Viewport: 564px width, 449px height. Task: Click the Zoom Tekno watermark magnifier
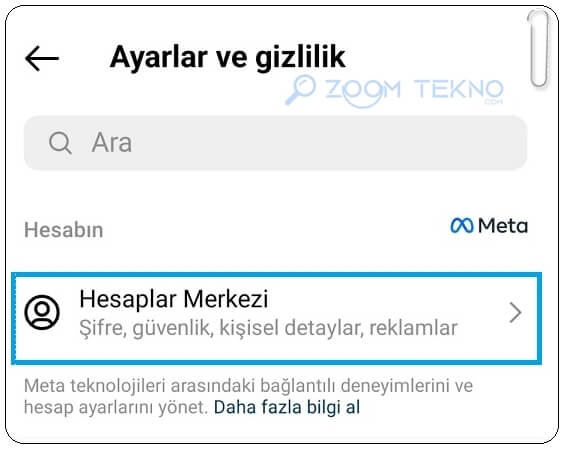click(300, 90)
